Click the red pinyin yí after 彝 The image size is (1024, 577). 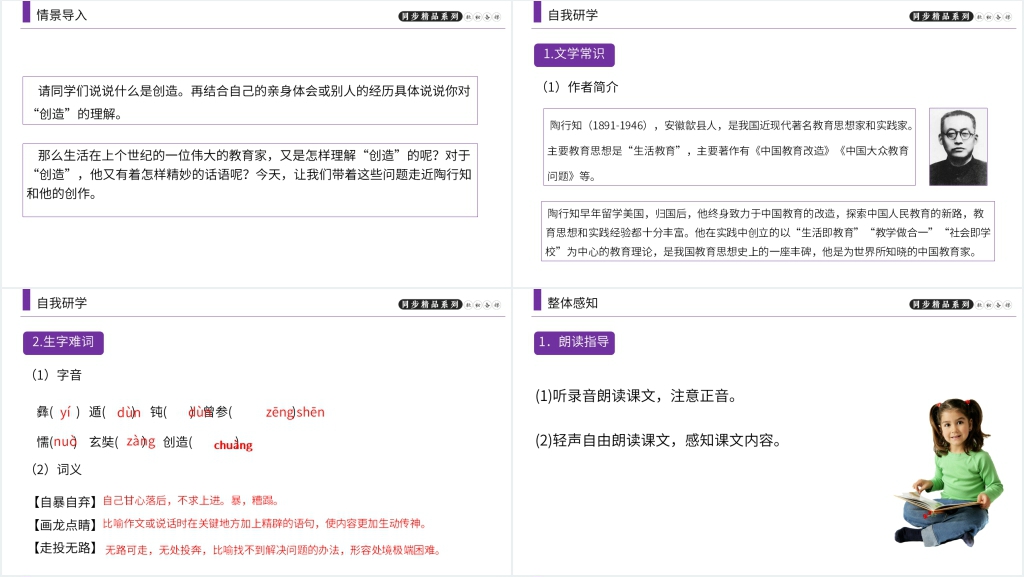click(65, 412)
